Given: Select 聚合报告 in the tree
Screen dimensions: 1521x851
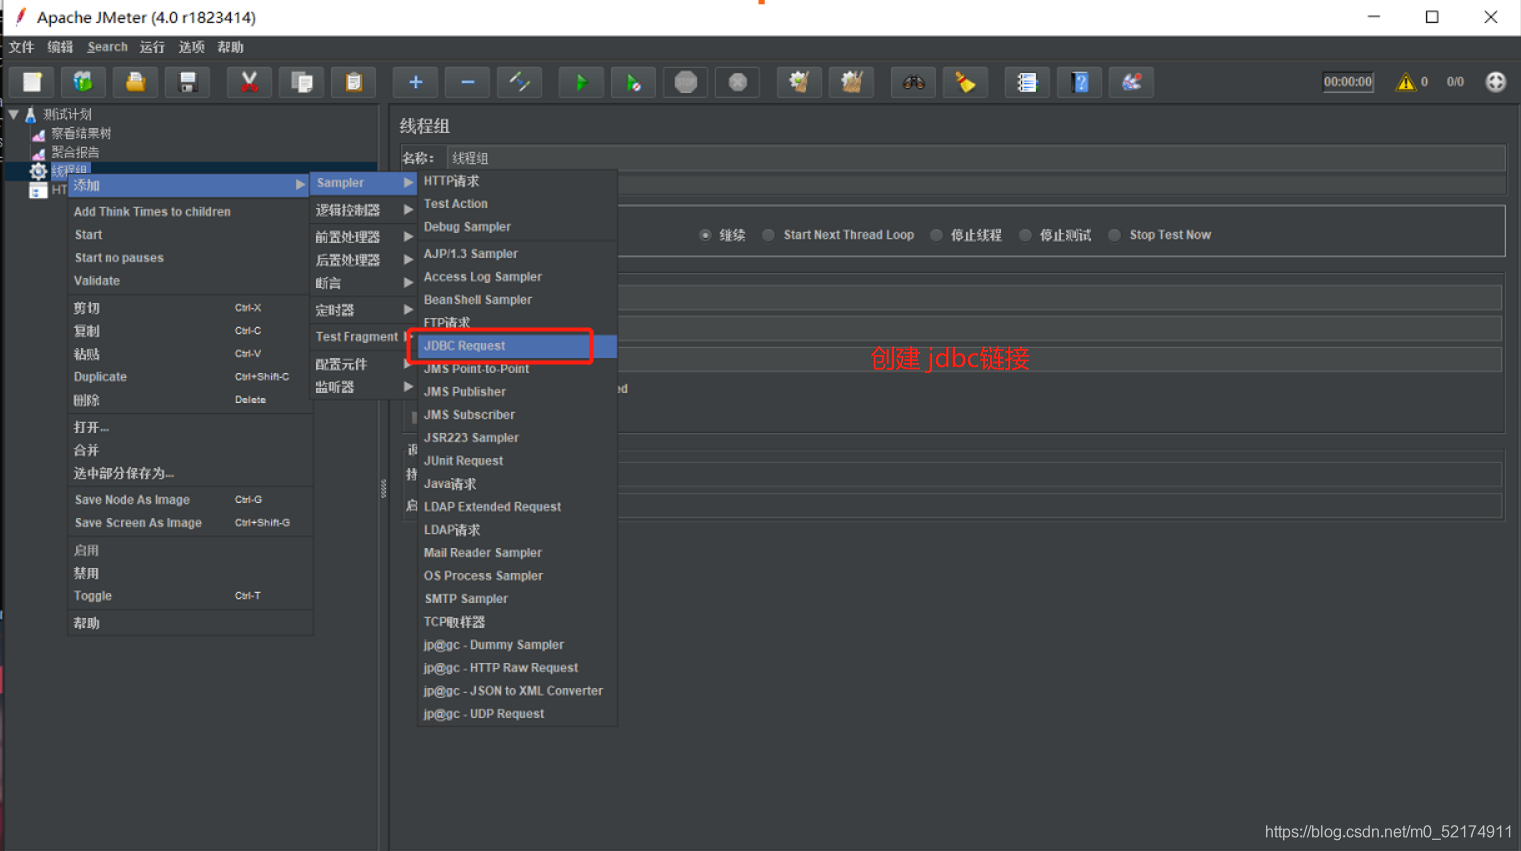Looking at the screenshot, I should (75, 152).
